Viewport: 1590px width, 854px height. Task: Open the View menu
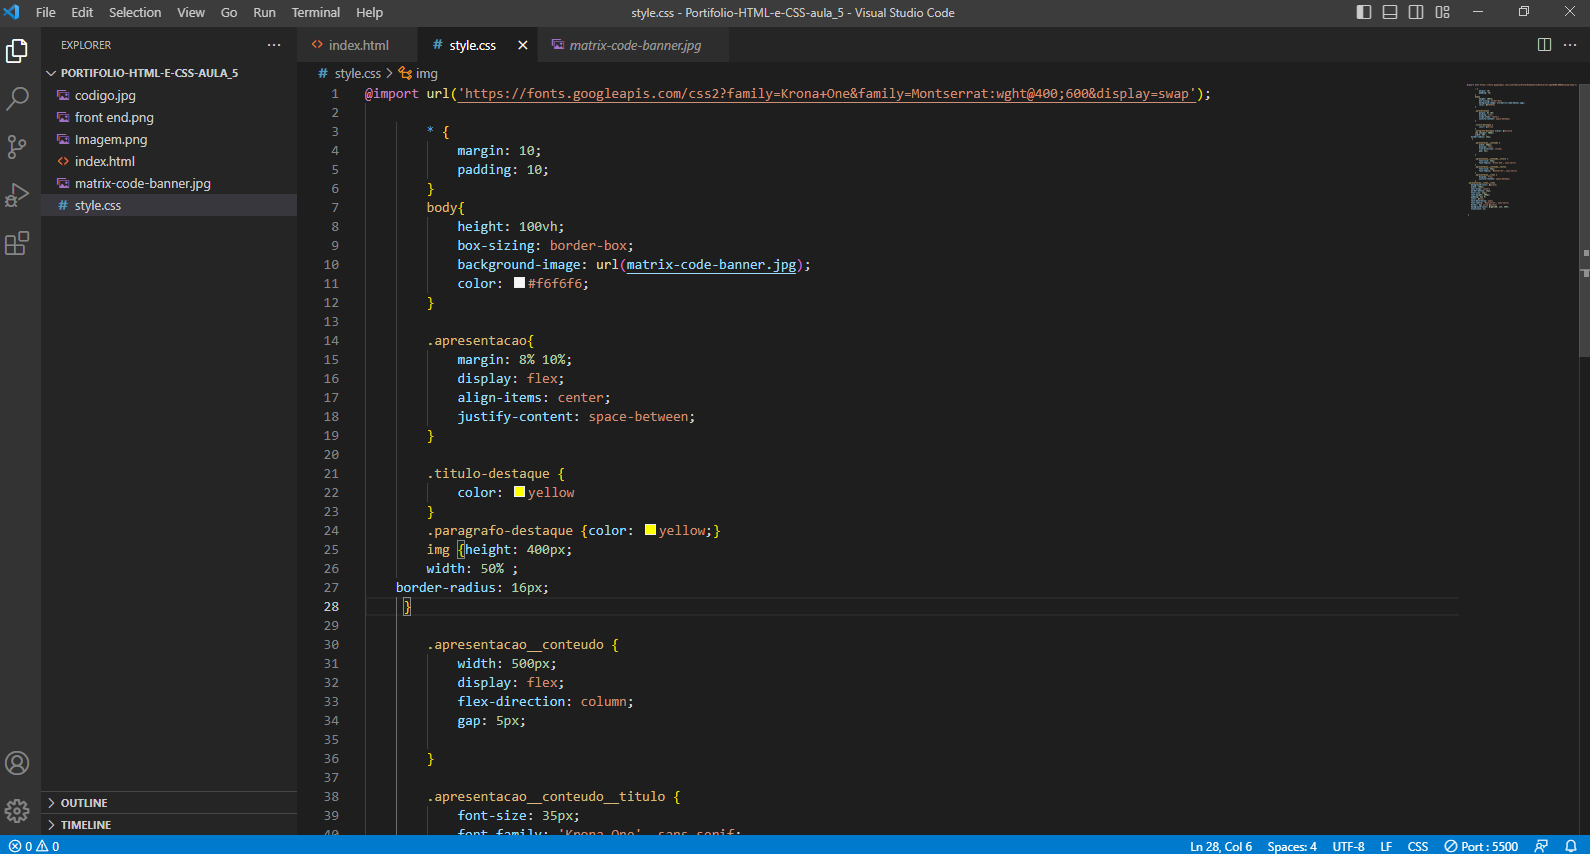(x=191, y=12)
